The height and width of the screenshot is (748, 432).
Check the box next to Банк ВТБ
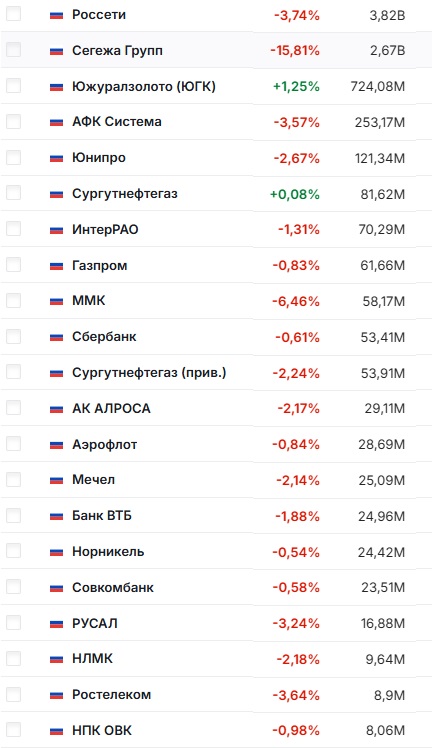[x=13, y=515]
